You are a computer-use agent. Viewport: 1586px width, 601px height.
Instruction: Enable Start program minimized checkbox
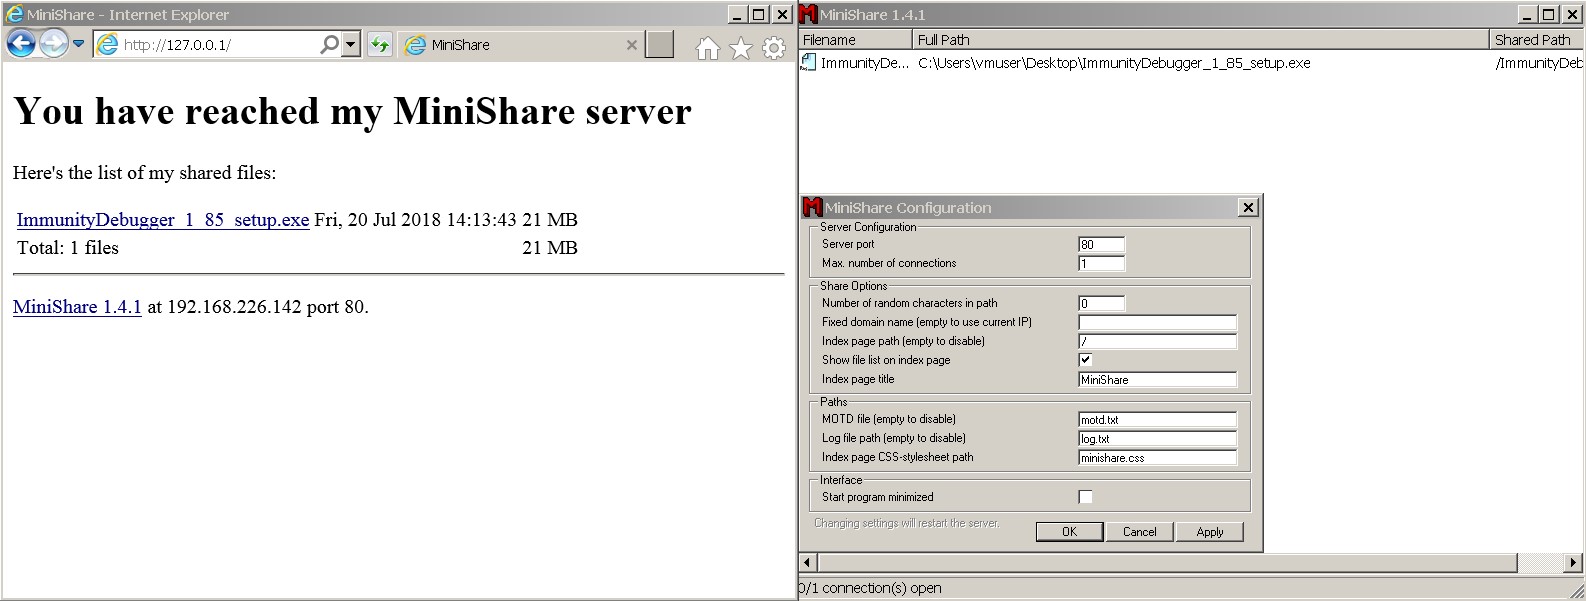pos(1085,497)
